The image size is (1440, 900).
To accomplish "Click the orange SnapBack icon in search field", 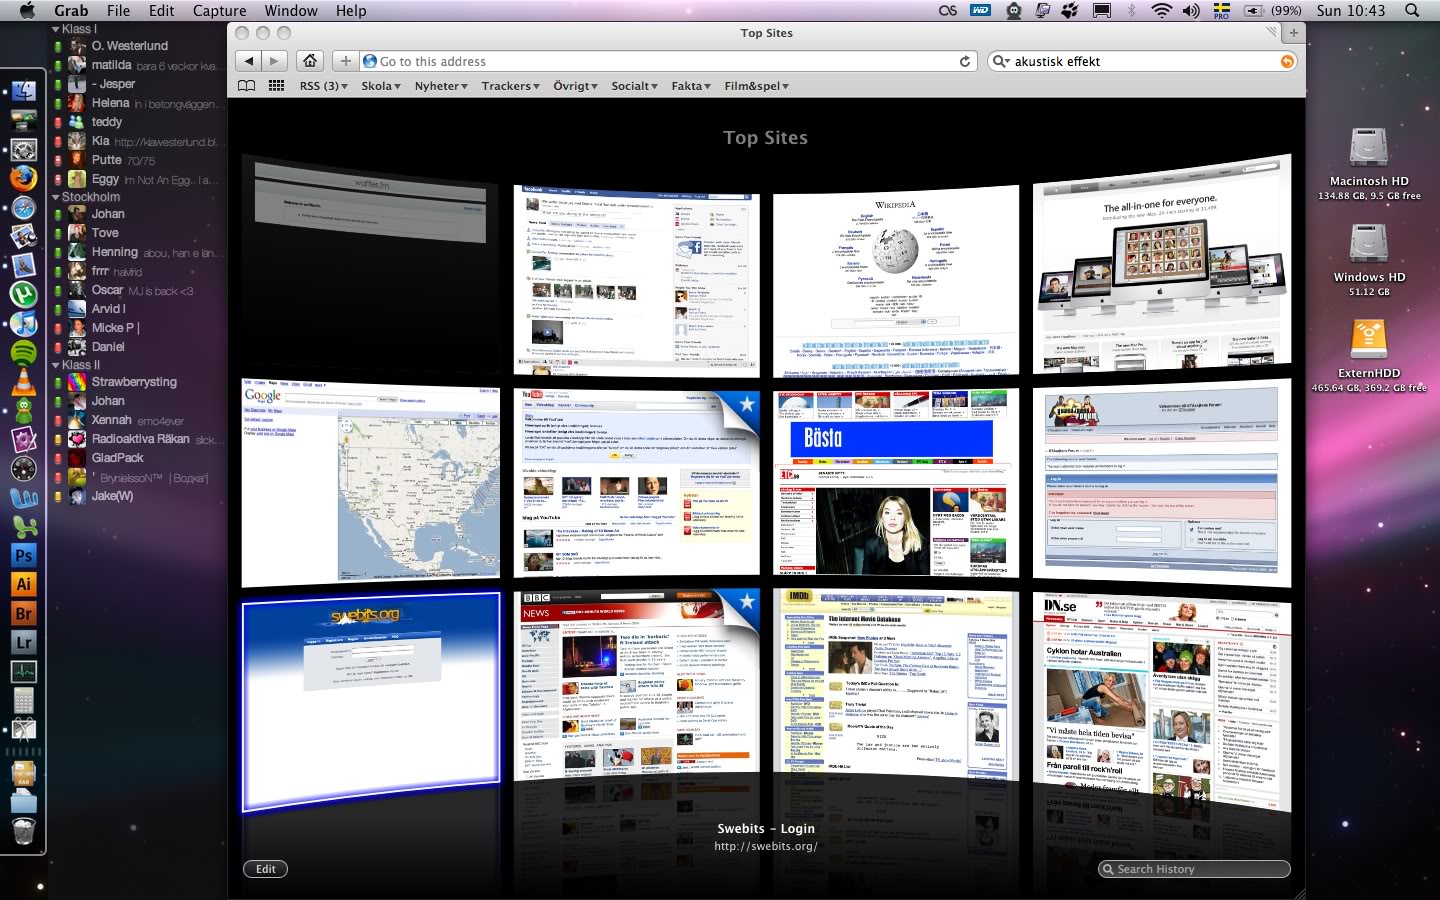I will (x=1287, y=61).
